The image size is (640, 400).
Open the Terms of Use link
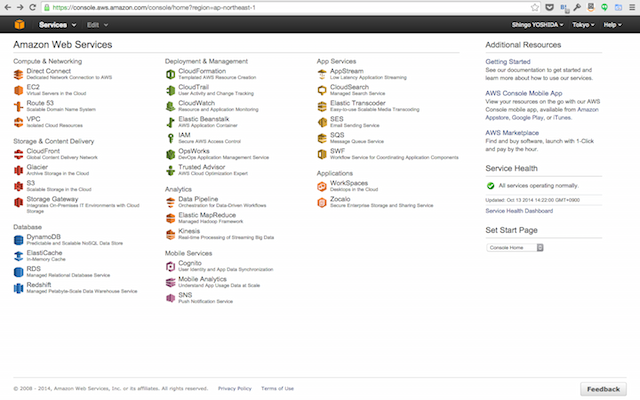(x=278, y=388)
